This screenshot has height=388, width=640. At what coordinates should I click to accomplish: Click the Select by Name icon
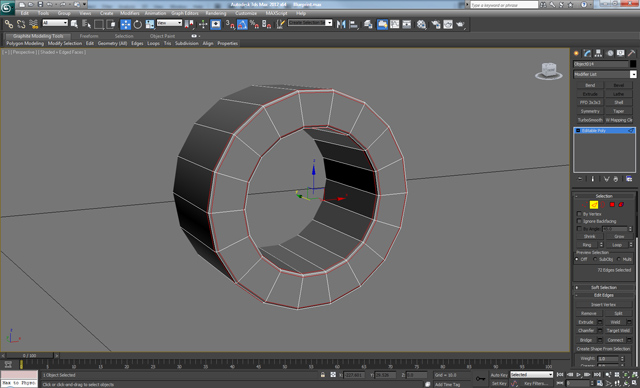tap(87, 24)
